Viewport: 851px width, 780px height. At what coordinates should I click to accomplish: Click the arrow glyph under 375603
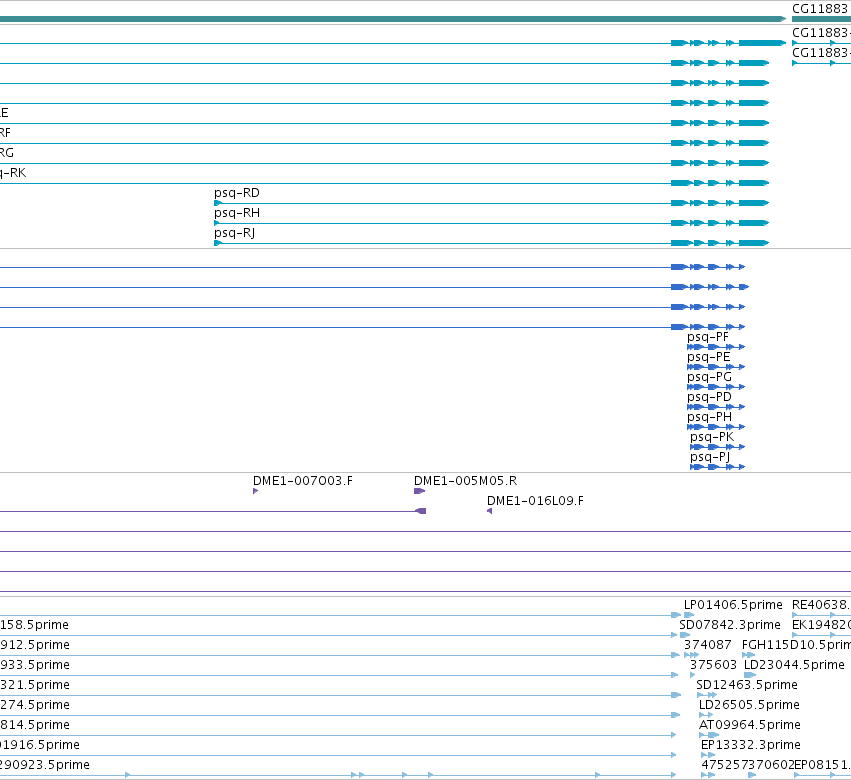tap(693, 675)
